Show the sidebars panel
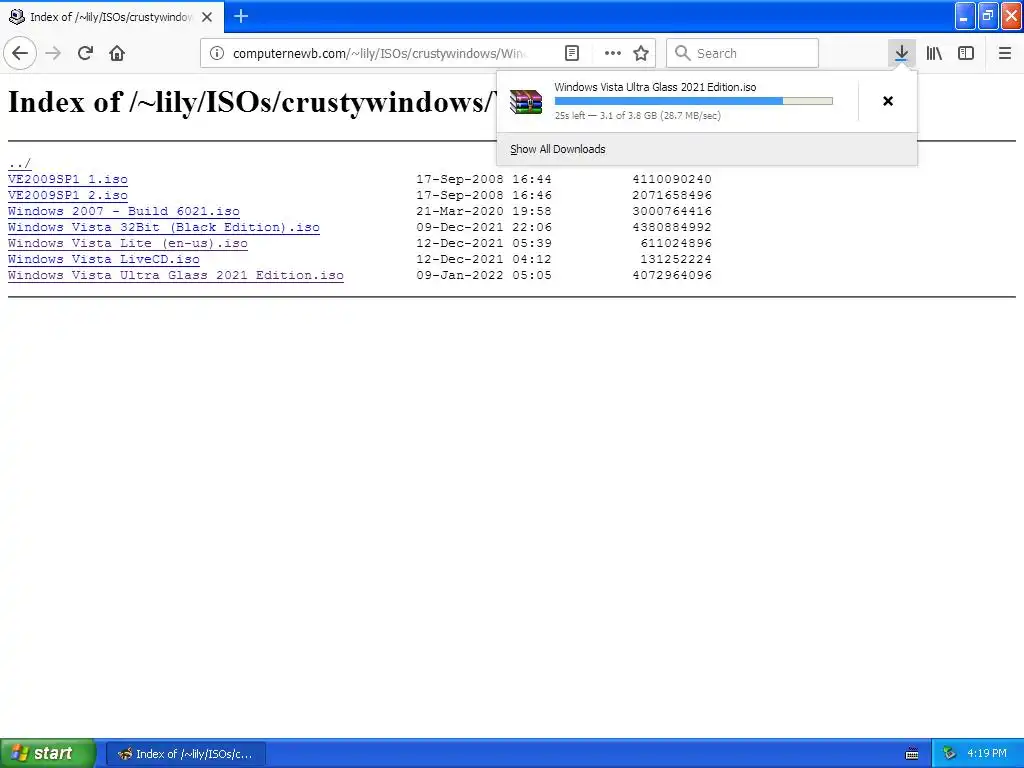Image resolution: width=1024 pixels, height=768 pixels. pyautogui.click(x=966, y=53)
